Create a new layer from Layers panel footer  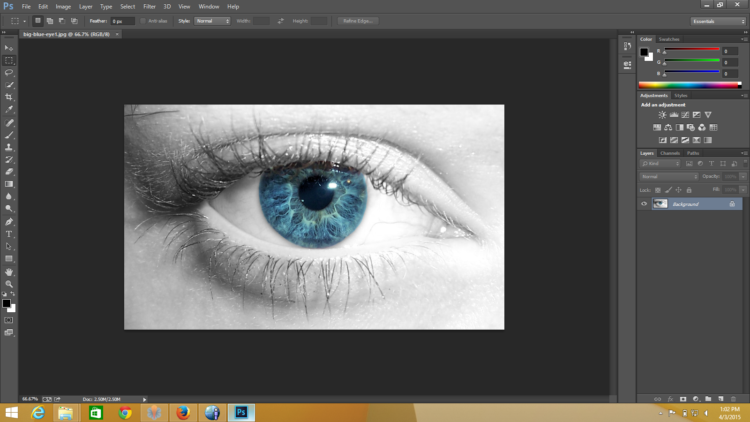click(721, 399)
